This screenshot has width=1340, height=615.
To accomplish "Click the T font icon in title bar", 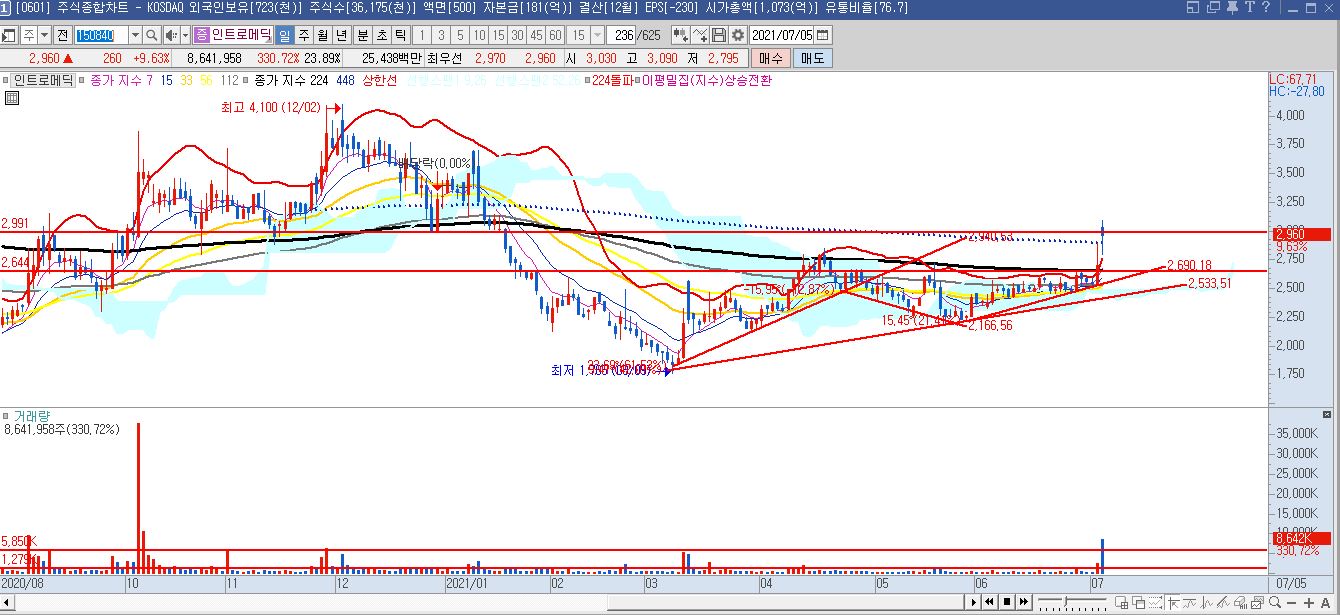I will click(1249, 8).
